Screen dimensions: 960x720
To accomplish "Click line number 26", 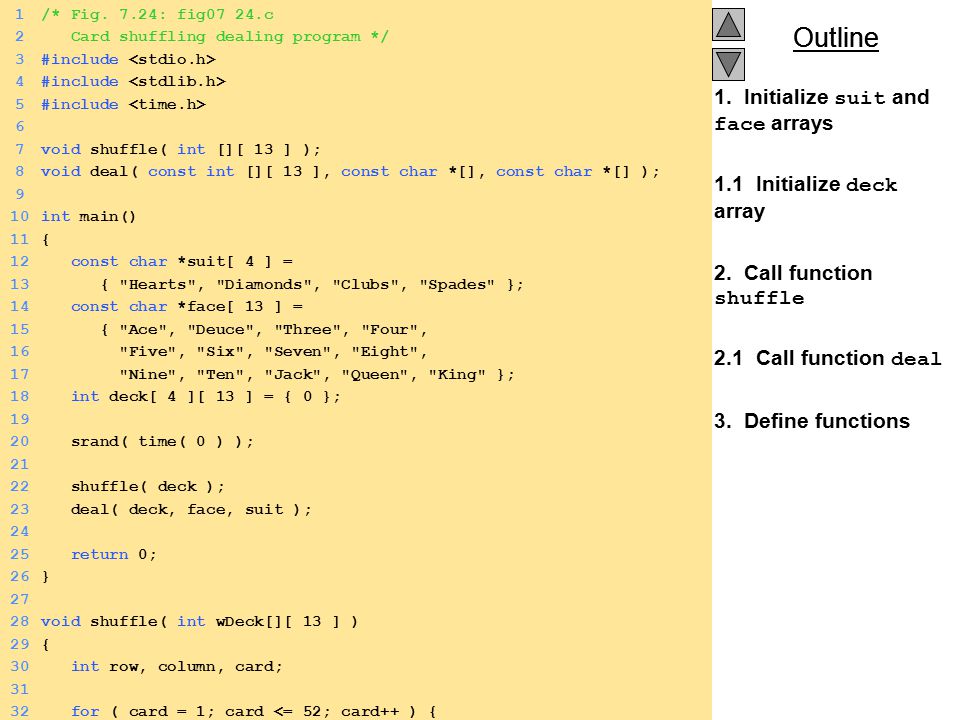I will click(20, 577).
